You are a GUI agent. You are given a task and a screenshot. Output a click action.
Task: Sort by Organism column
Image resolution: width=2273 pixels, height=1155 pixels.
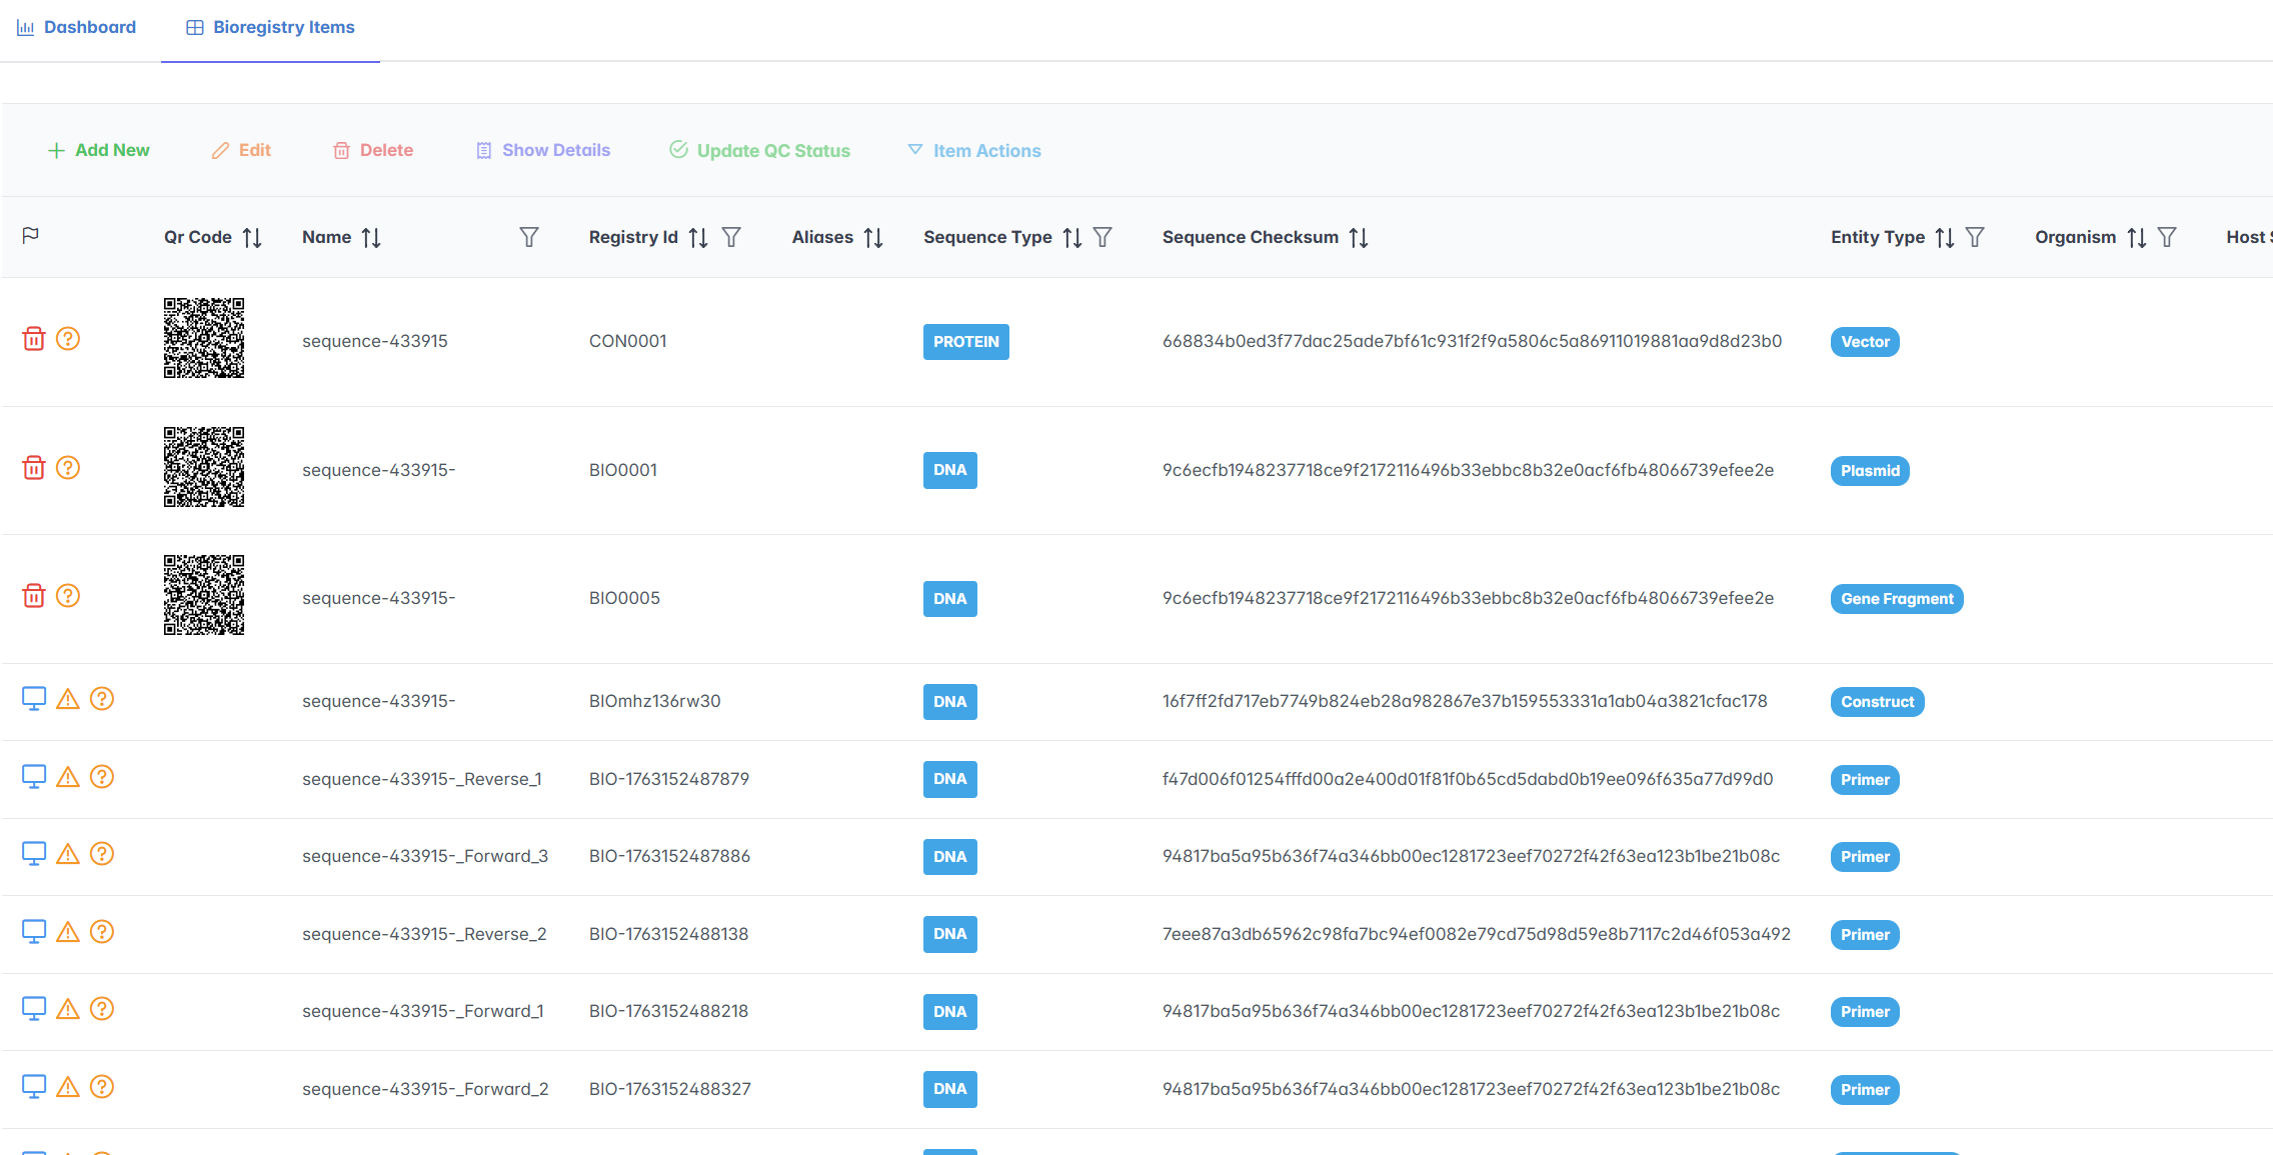pyautogui.click(x=2136, y=237)
